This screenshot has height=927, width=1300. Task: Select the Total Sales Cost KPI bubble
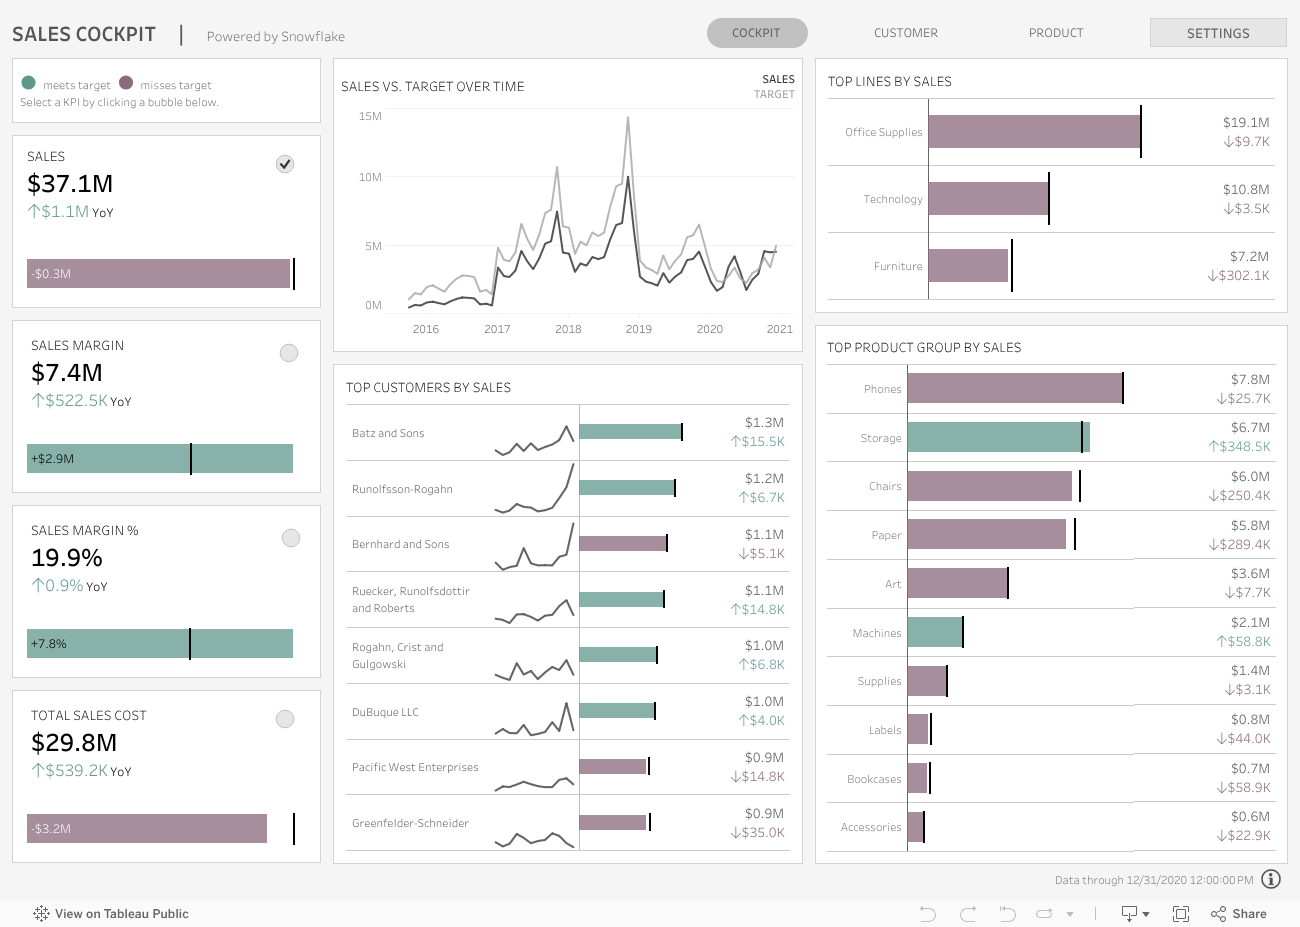tap(285, 719)
